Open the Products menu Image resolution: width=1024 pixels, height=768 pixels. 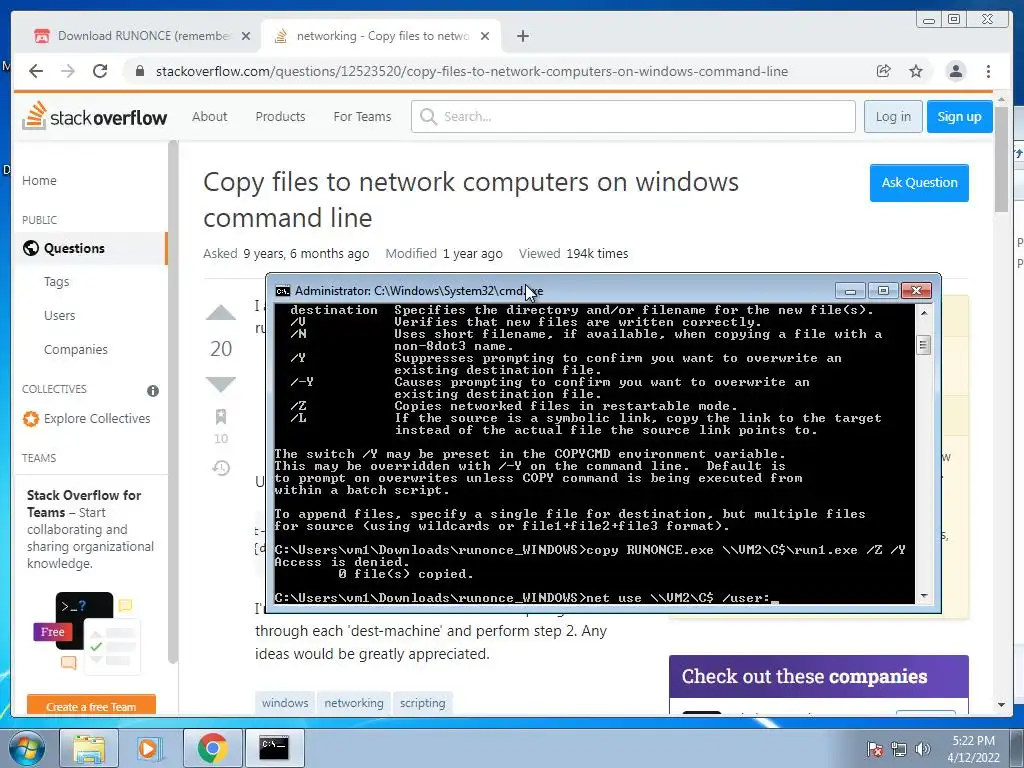point(280,116)
